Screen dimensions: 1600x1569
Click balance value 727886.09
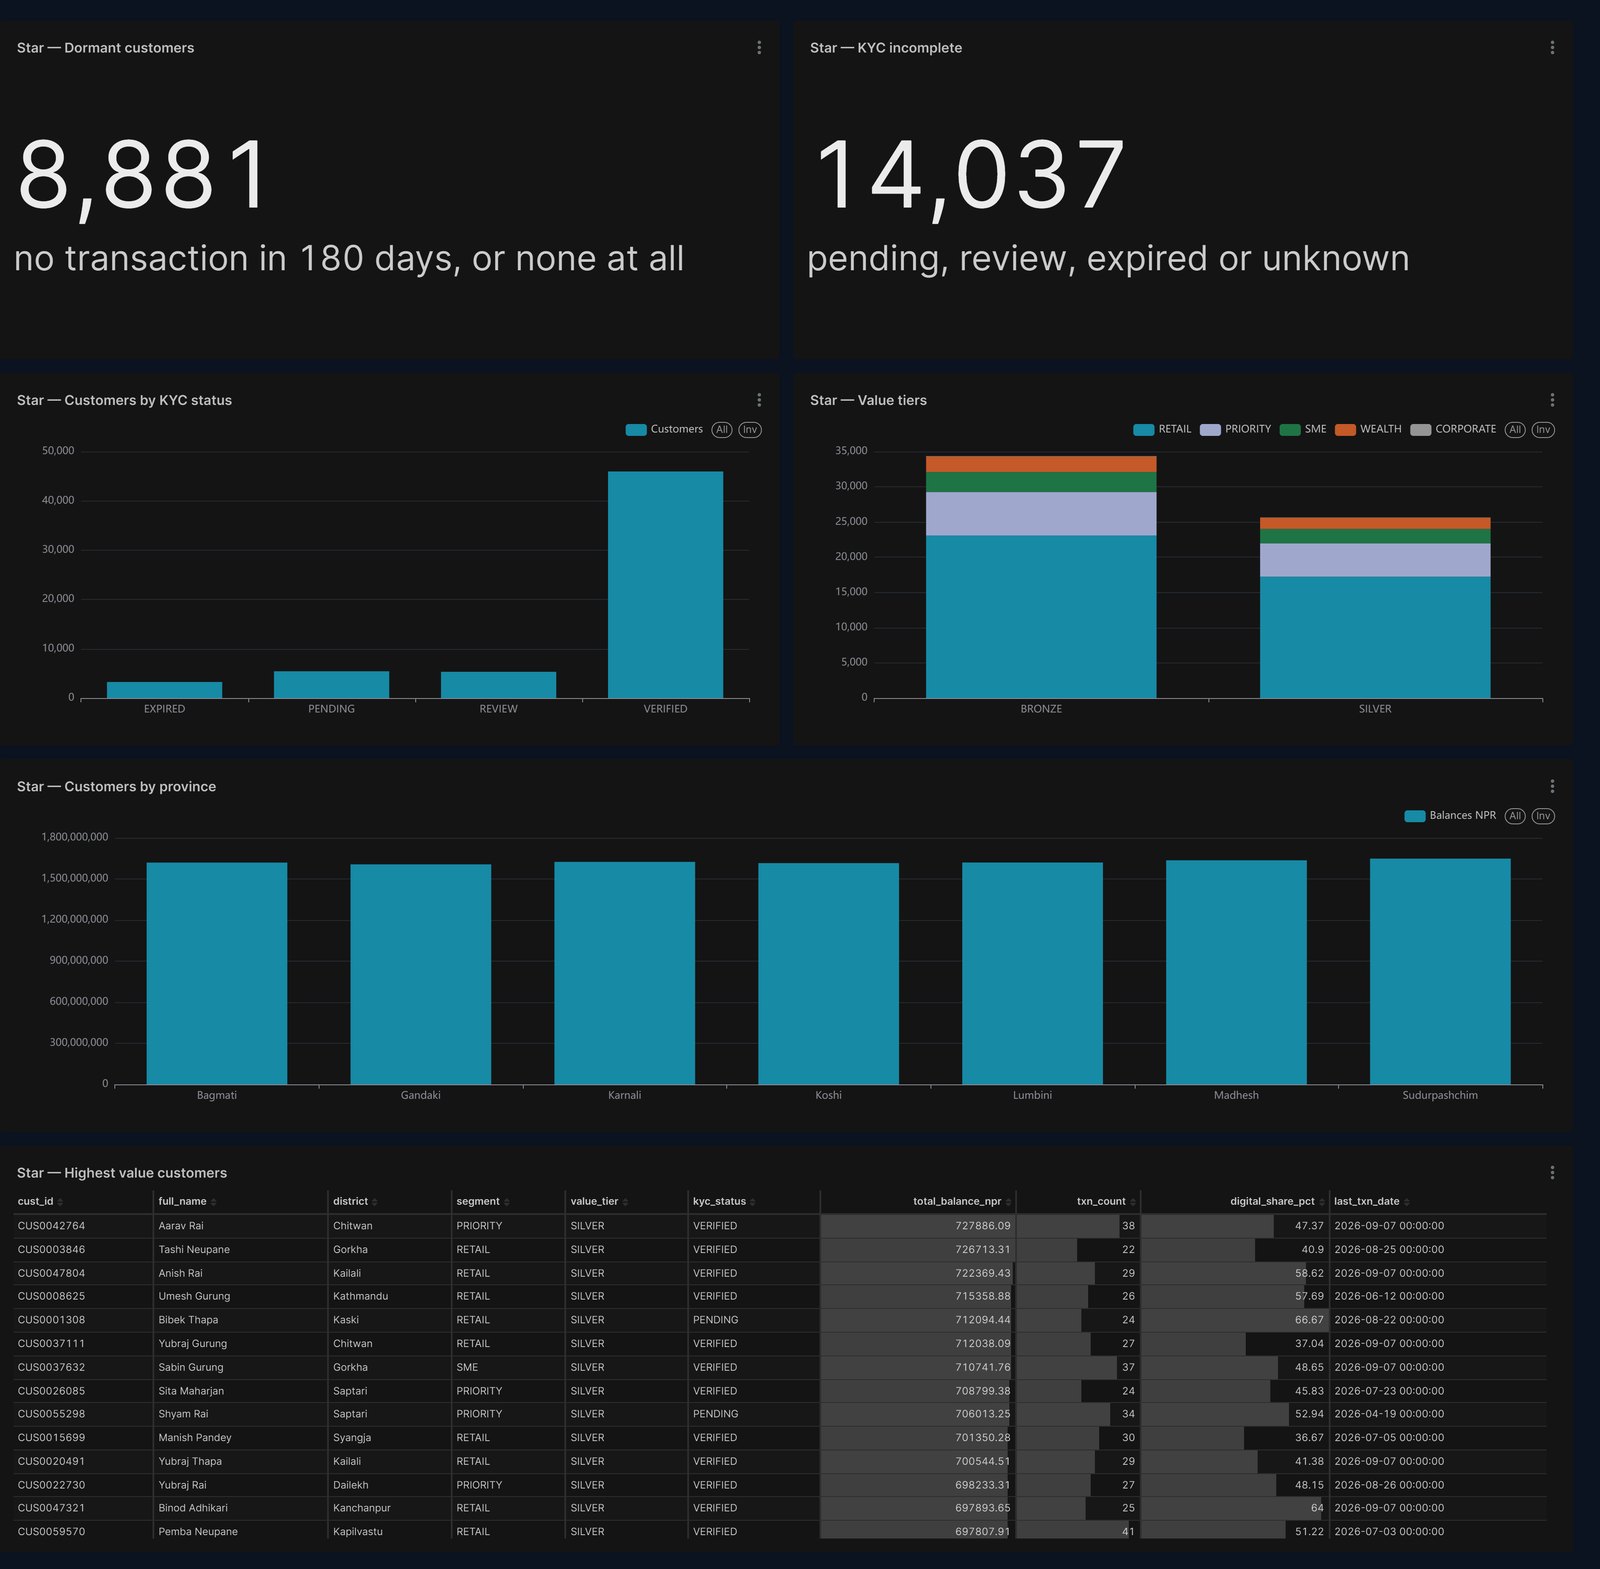point(982,1226)
